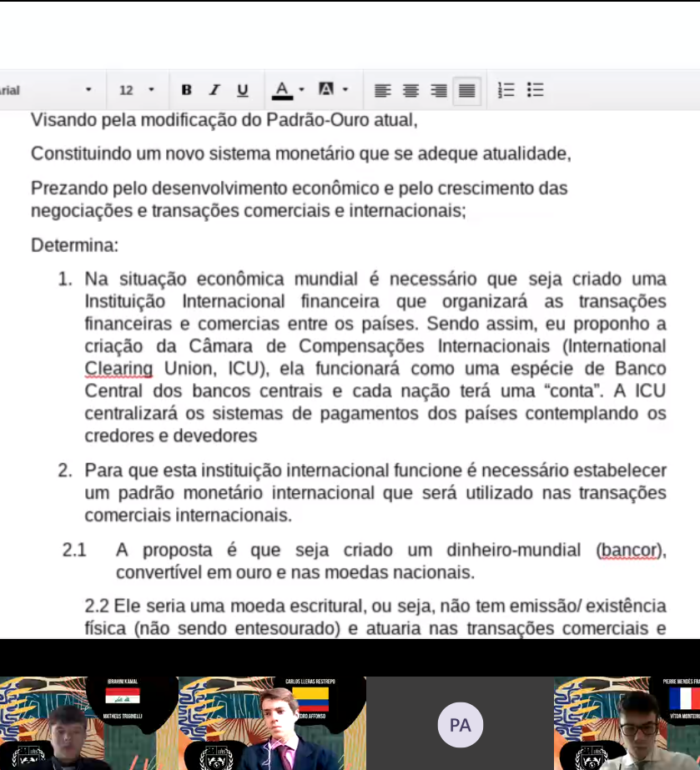Click the highlight color button
Screen dimensions: 700x770
pyautogui.click(x=326, y=90)
